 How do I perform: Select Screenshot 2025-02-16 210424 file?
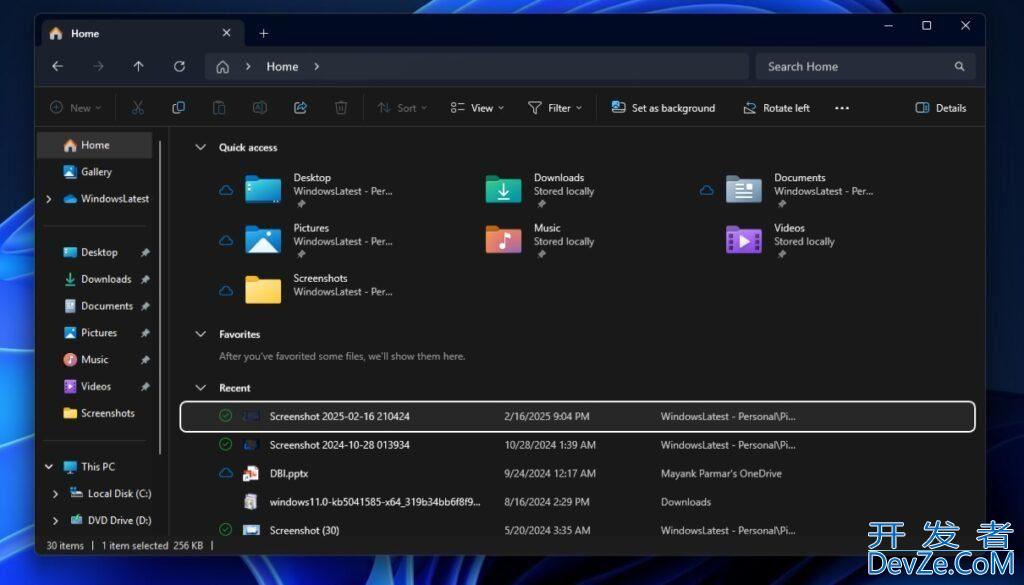click(x=577, y=416)
